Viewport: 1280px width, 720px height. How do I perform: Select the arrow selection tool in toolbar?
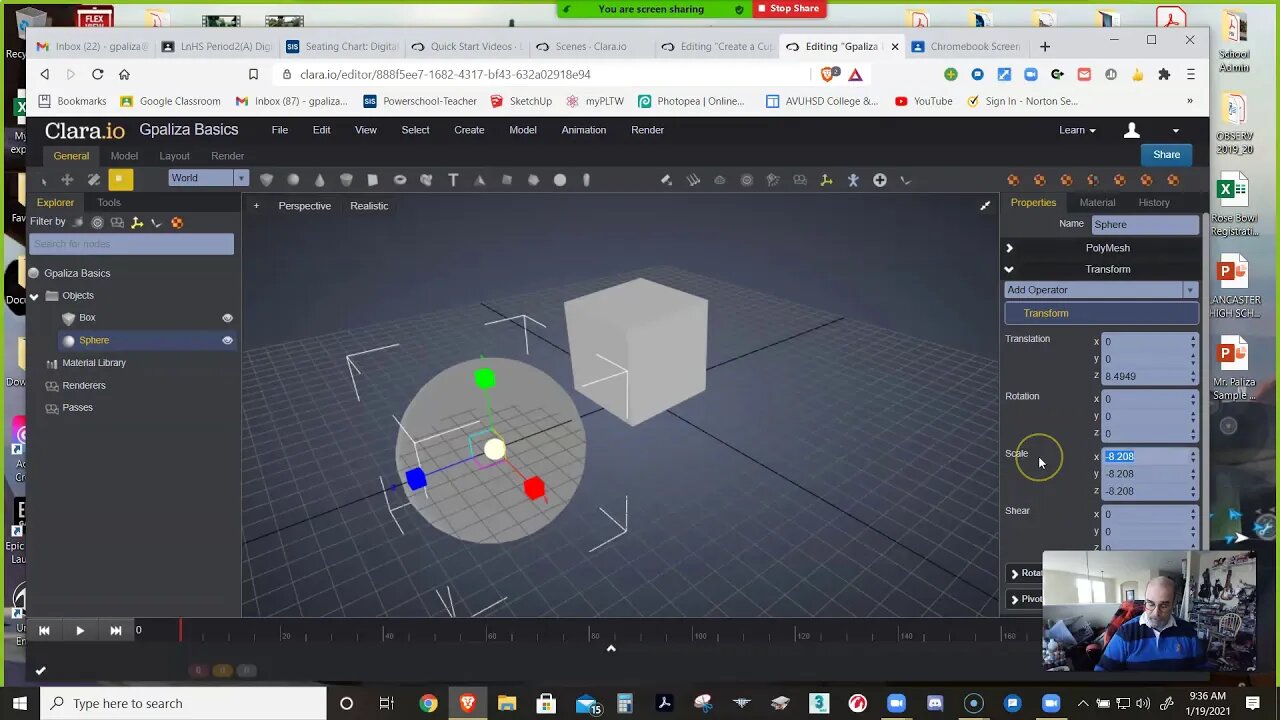coord(42,180)
